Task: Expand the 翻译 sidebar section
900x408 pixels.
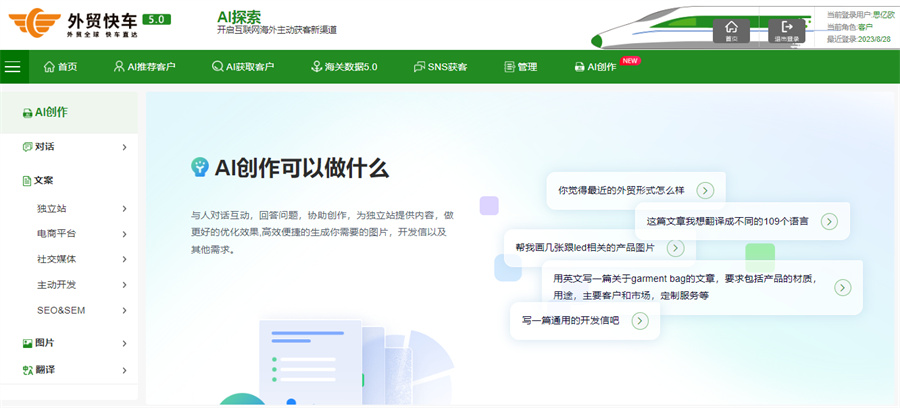Action: tap(124, 370)
